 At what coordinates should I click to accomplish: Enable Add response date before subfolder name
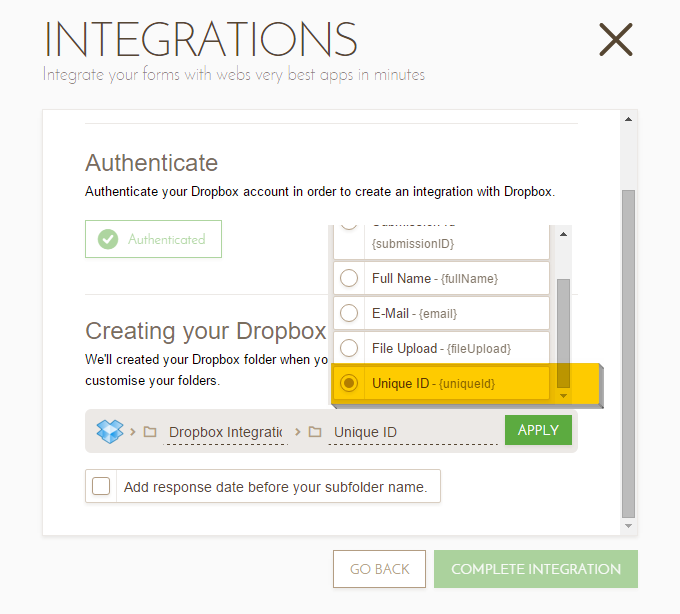101,487
